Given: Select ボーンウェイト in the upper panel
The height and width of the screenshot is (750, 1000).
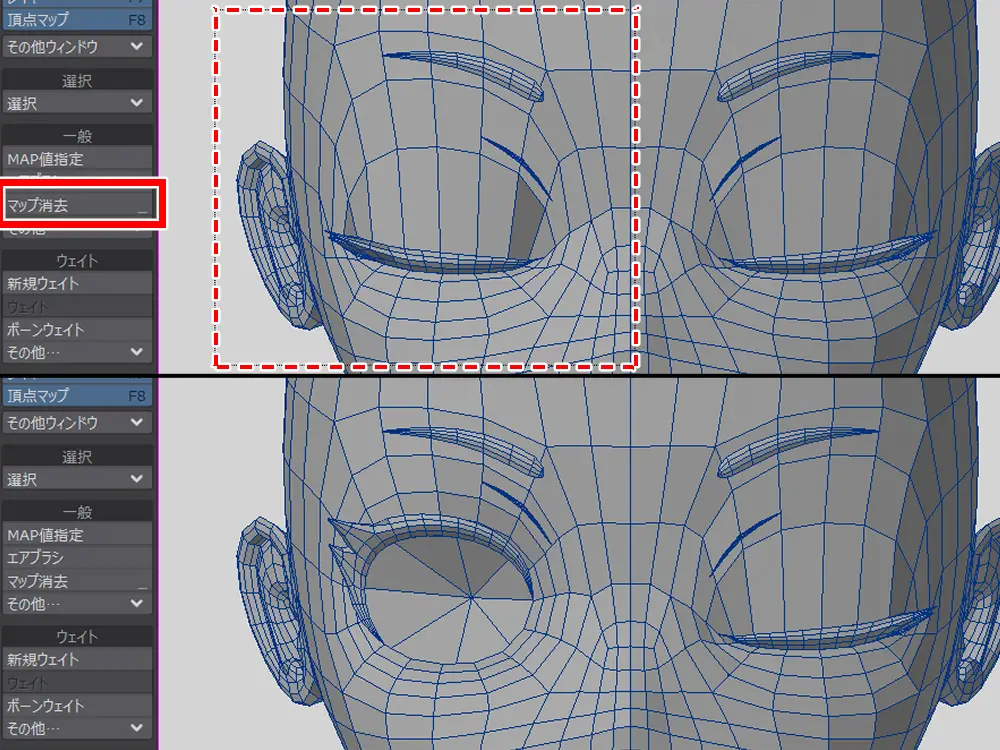Looking at the screenshot, I should (x=78, y=330).
